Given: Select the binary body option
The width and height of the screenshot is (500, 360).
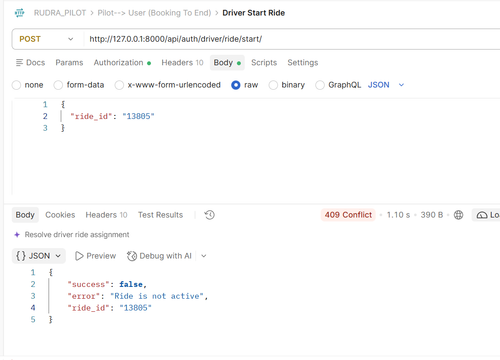Looking at the screenshot, I should pos(273,85).
